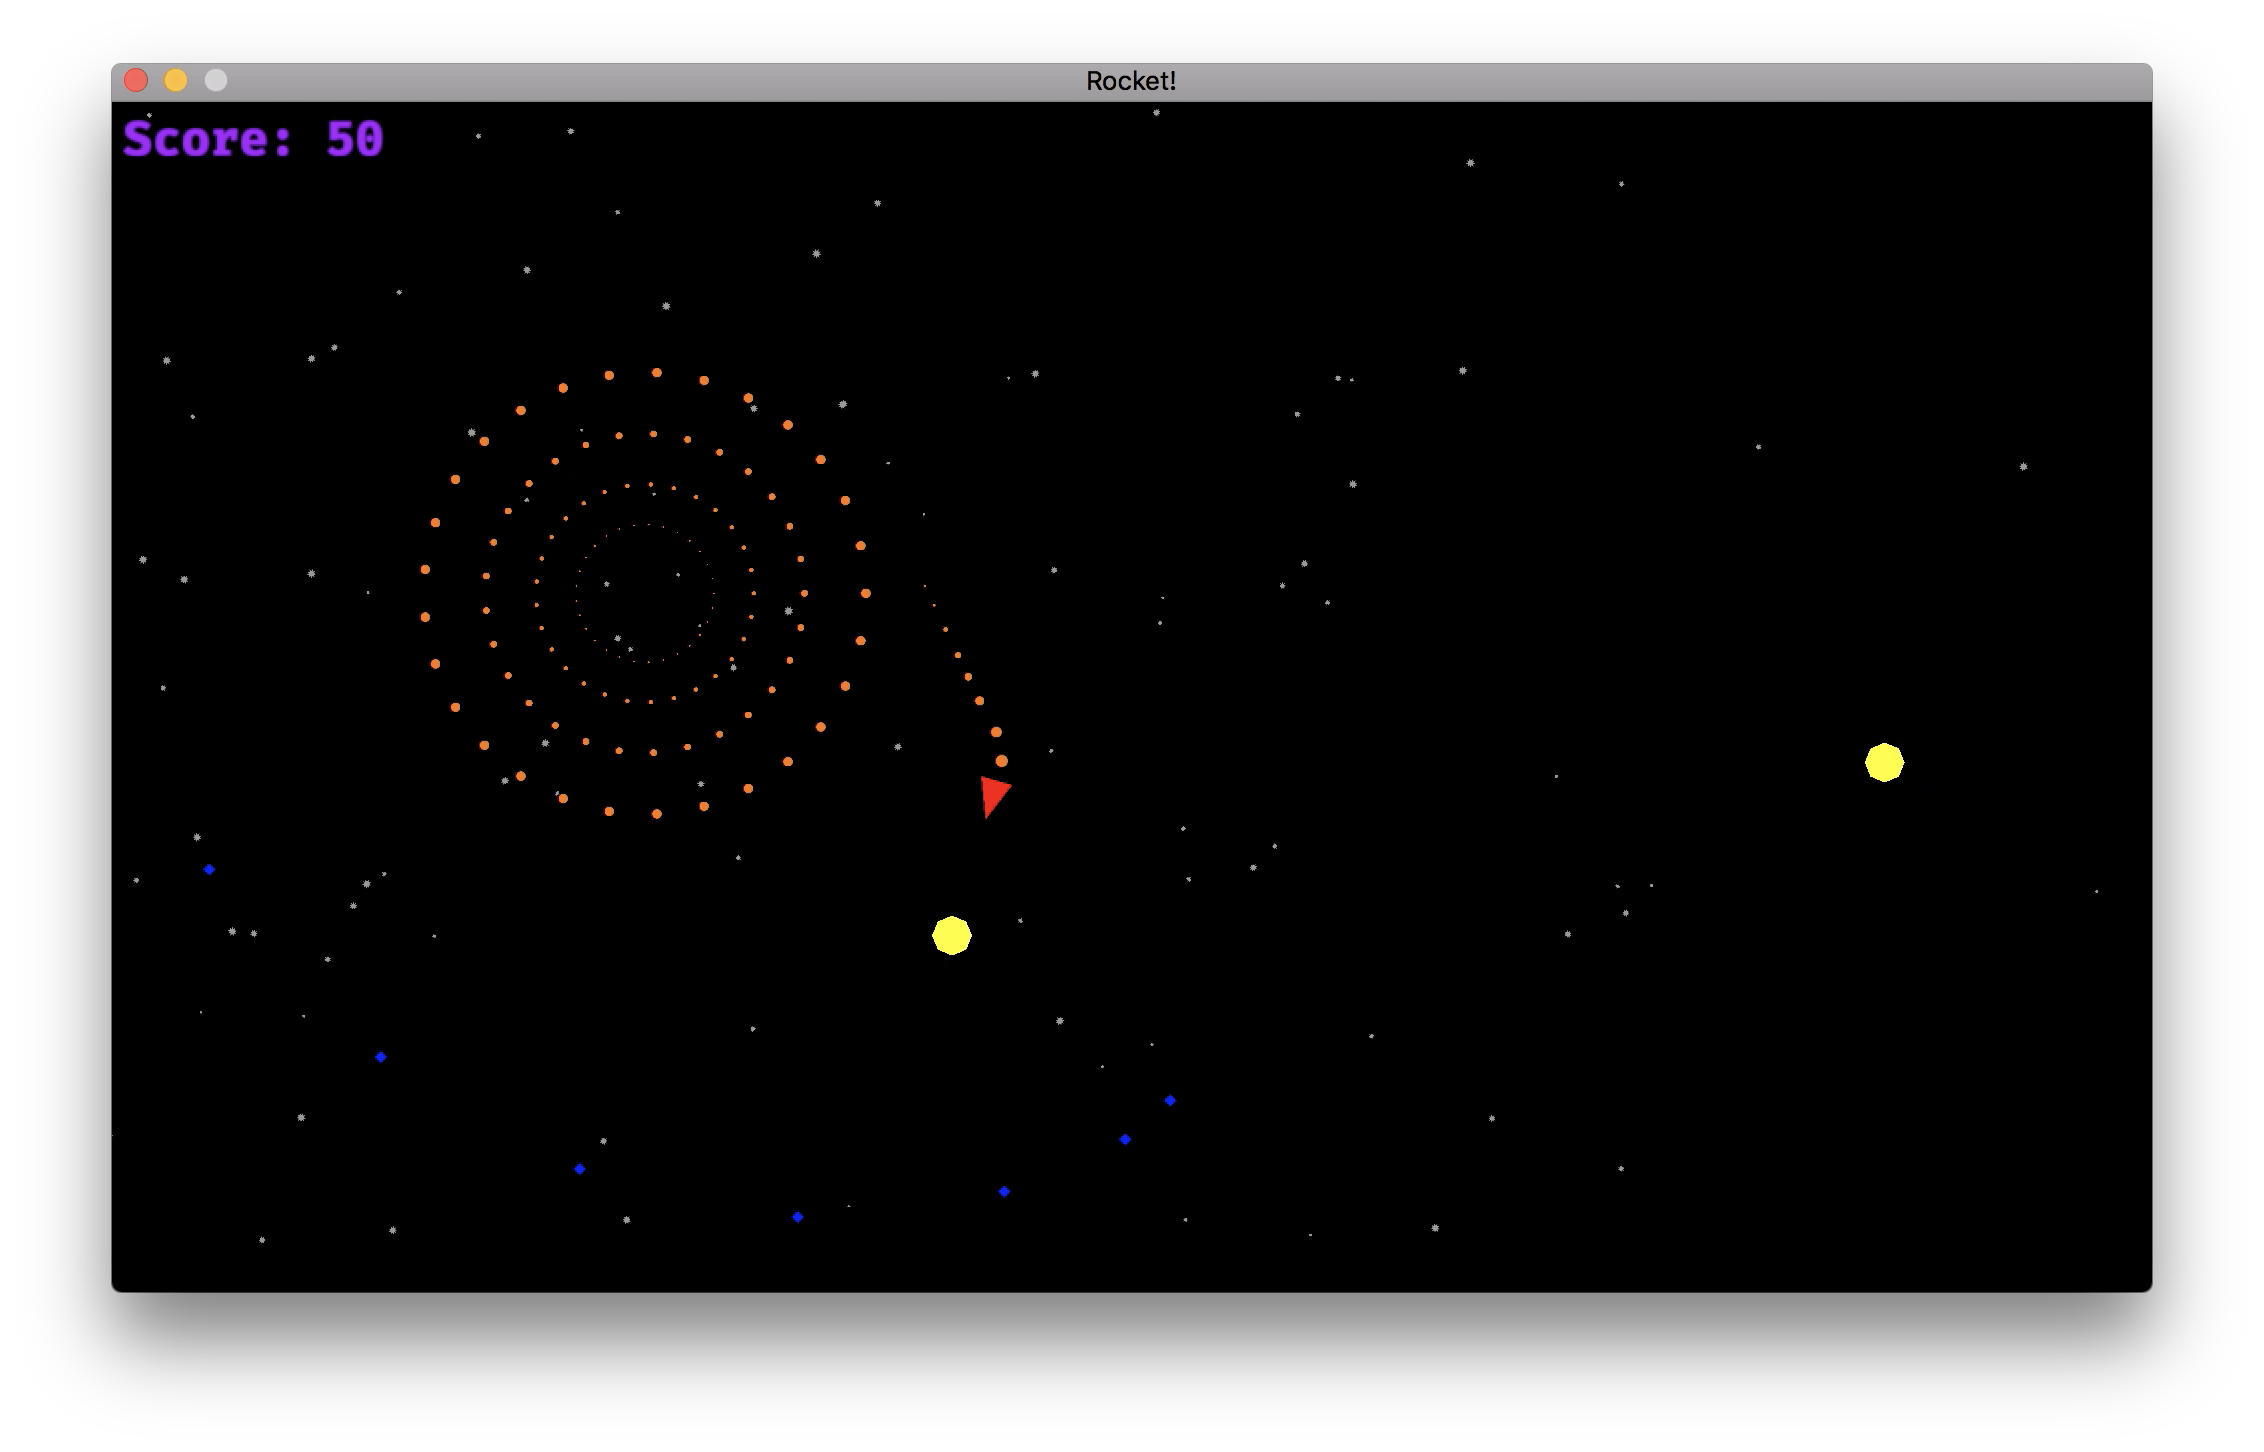Click the leftmost blue diamond
Image resolution: width=2264 pixels, height=1452 pixels.
coord(209,869)
